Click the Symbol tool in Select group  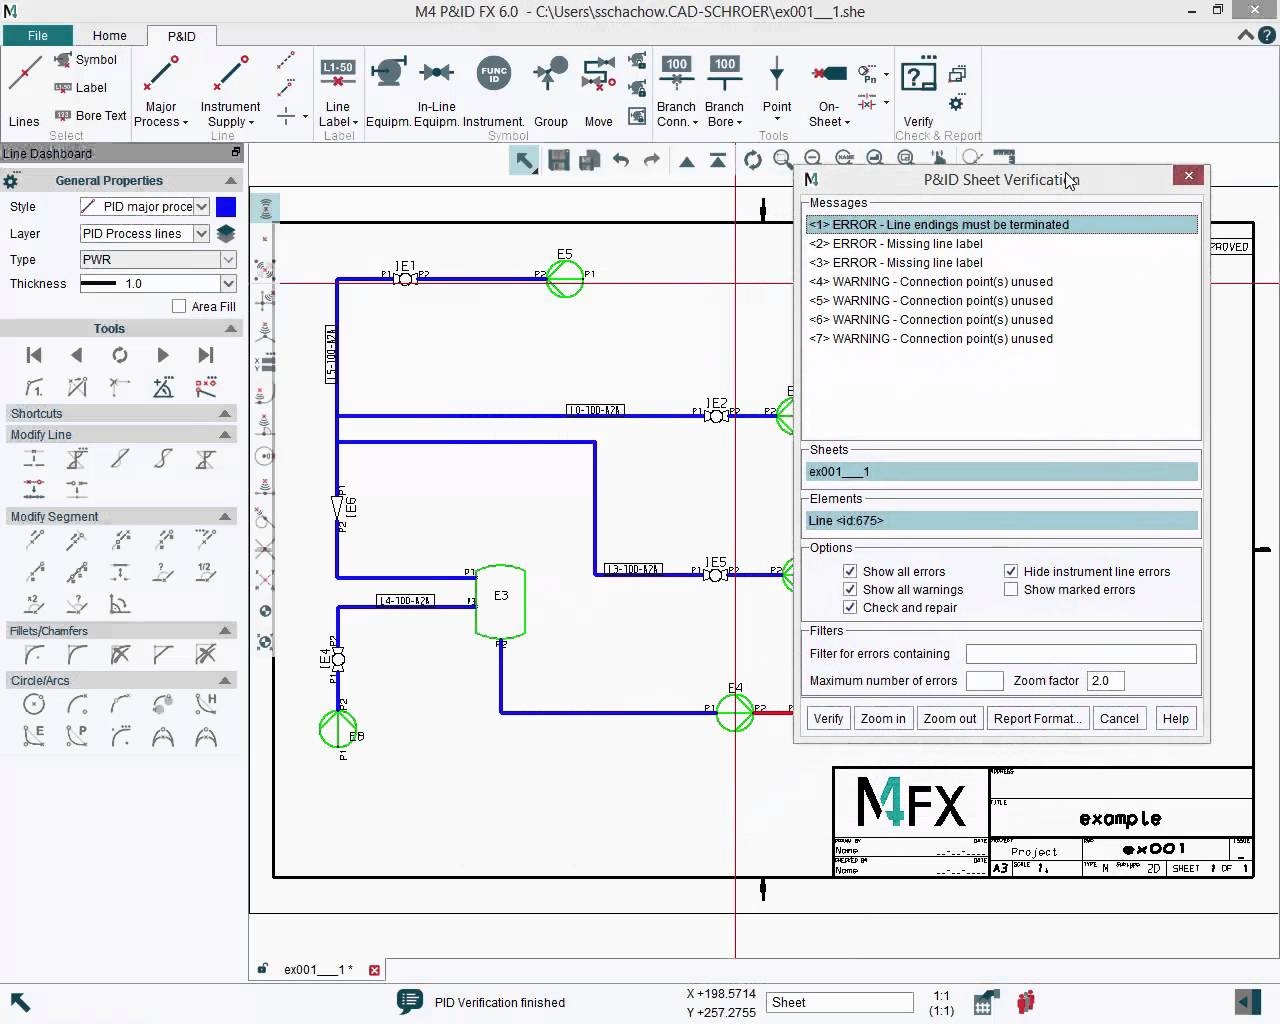86,60
